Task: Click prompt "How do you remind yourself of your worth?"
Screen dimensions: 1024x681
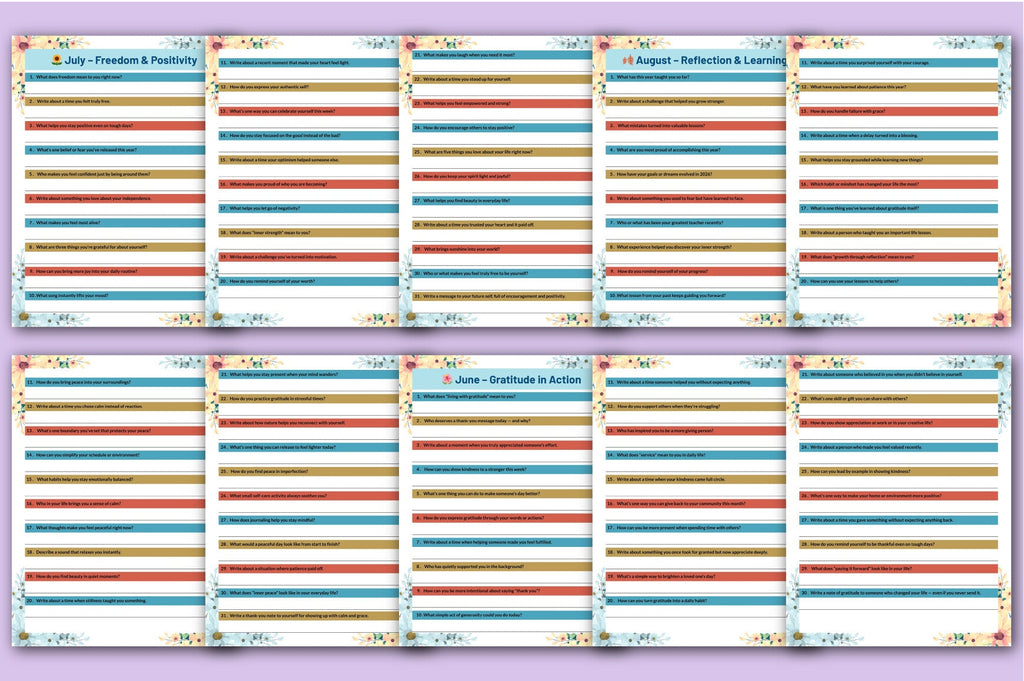Action: point(308,281)
